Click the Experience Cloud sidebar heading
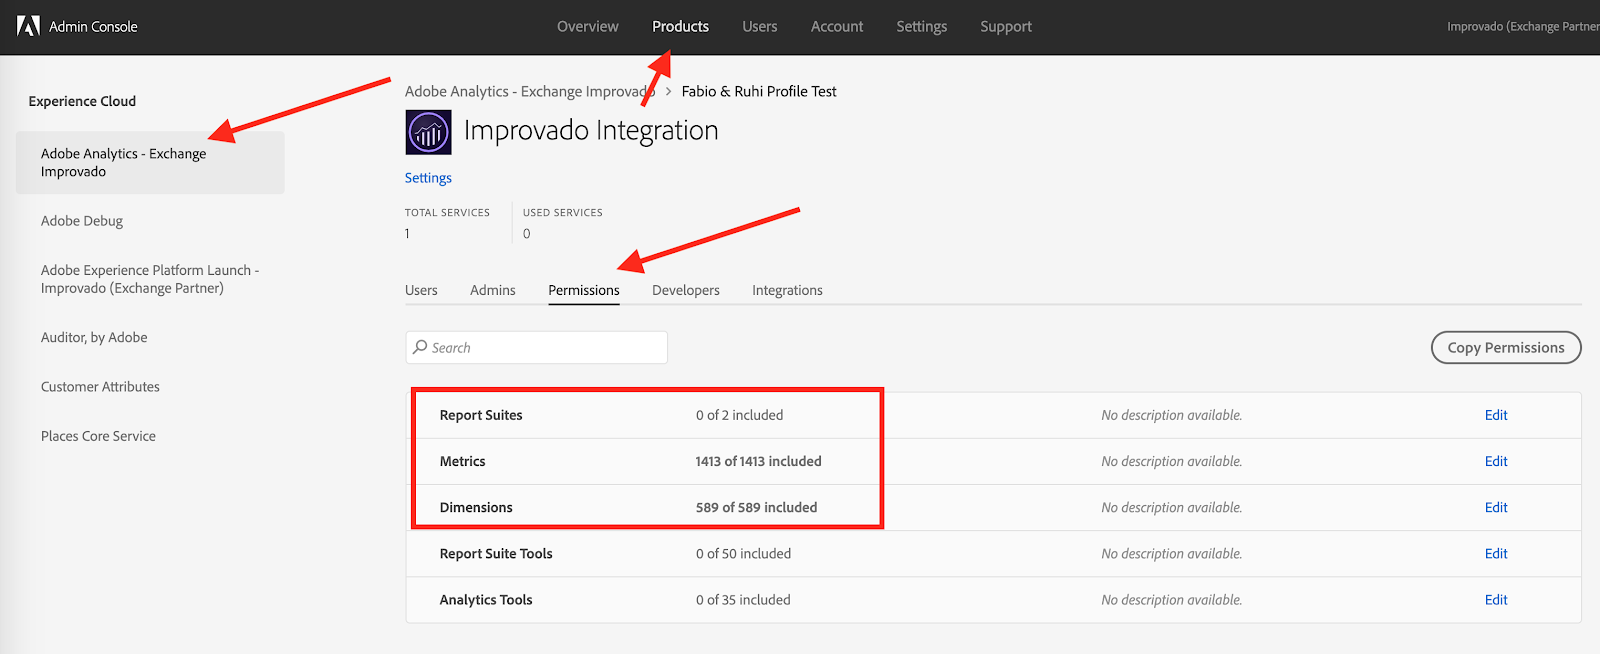Viewport: 1600px width, 654px height. point(82,101)
